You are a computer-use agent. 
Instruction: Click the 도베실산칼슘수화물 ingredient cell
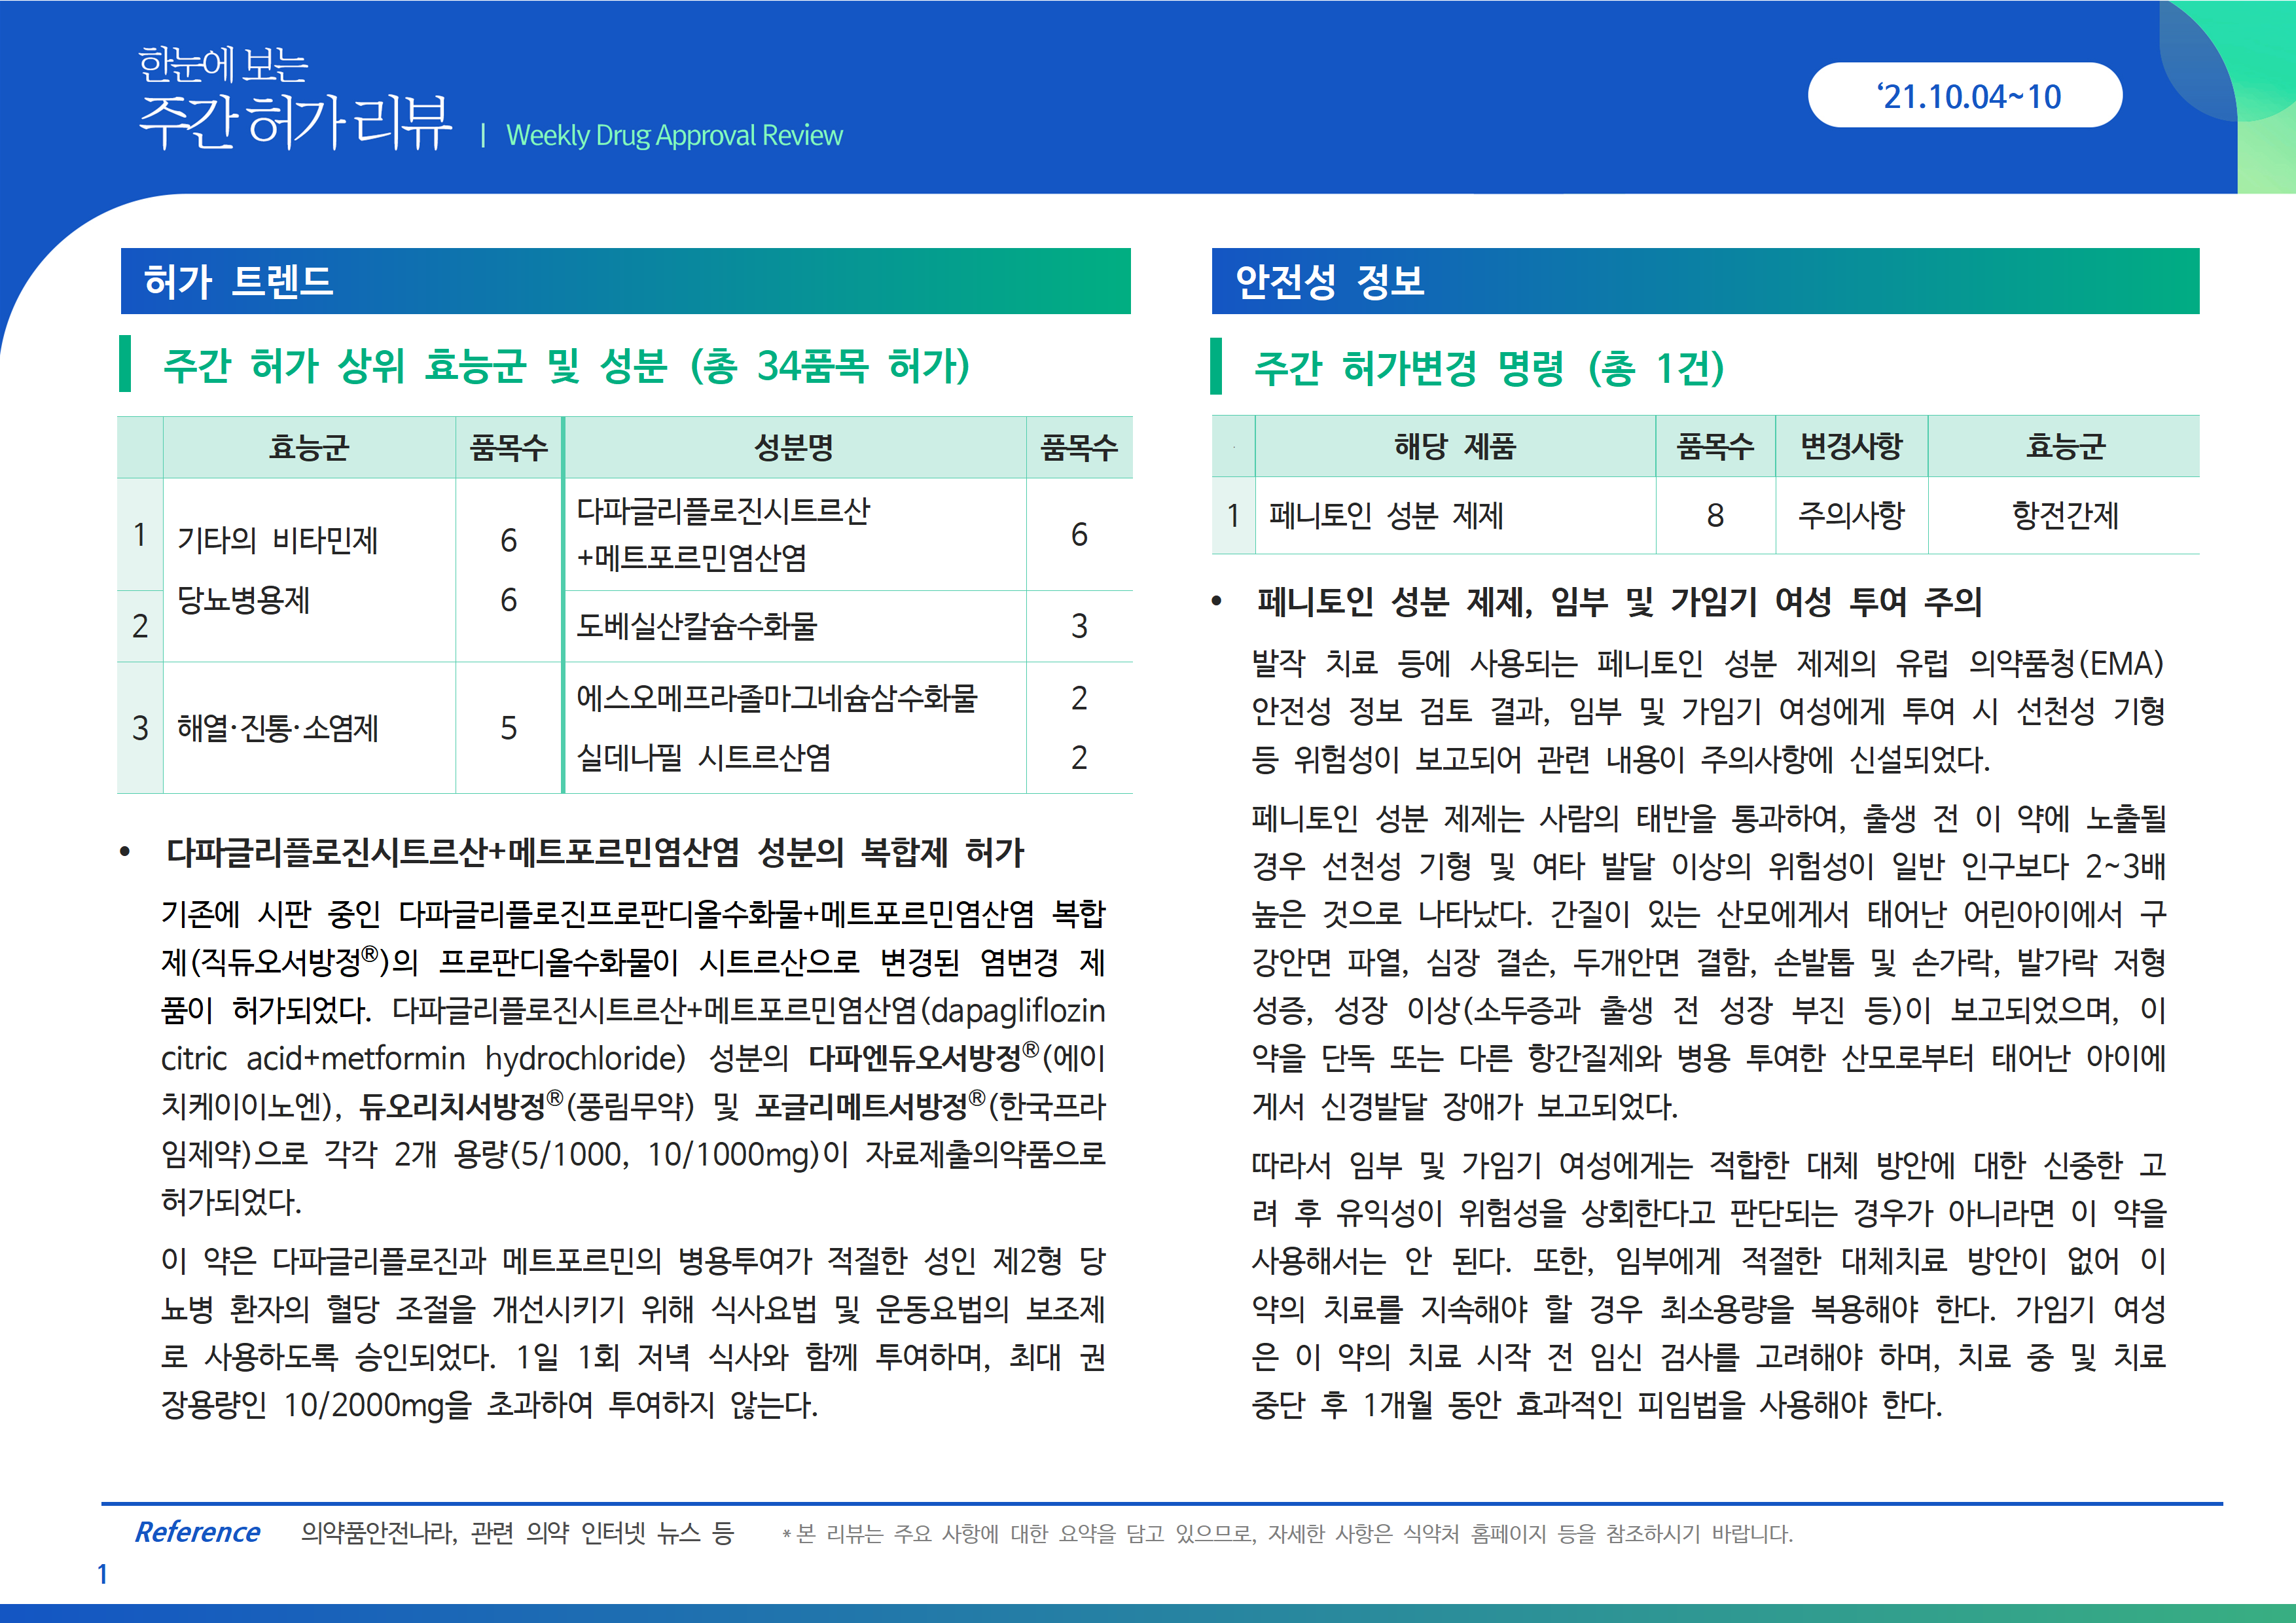tap(696, 626)
